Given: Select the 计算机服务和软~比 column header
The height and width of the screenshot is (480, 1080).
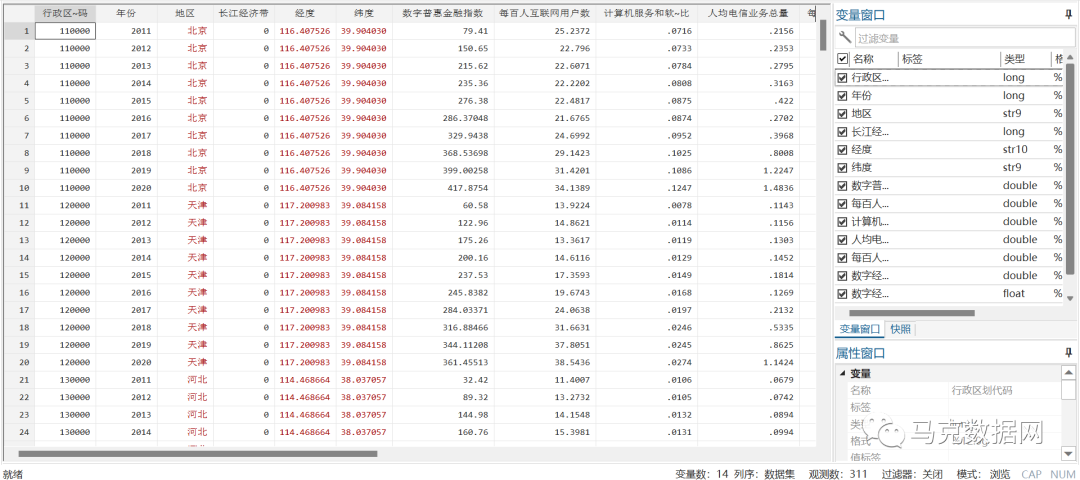Looking at the screenshot, I should [x=646, y=13].
